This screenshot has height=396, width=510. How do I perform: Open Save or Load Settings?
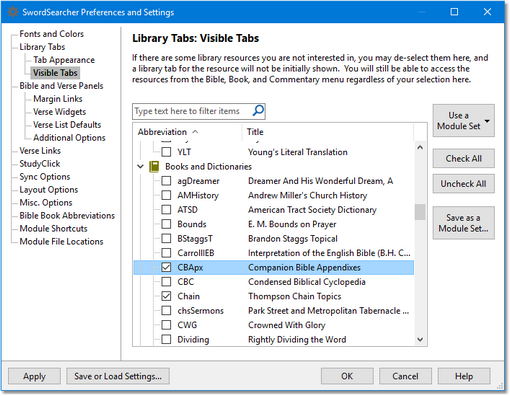coord(118,376)
